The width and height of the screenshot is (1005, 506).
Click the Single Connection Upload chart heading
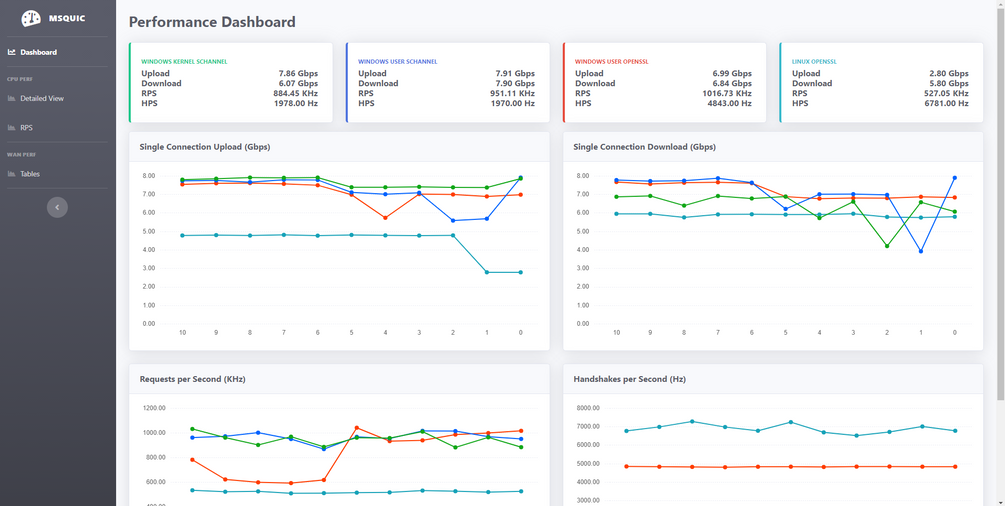point(205,147)
